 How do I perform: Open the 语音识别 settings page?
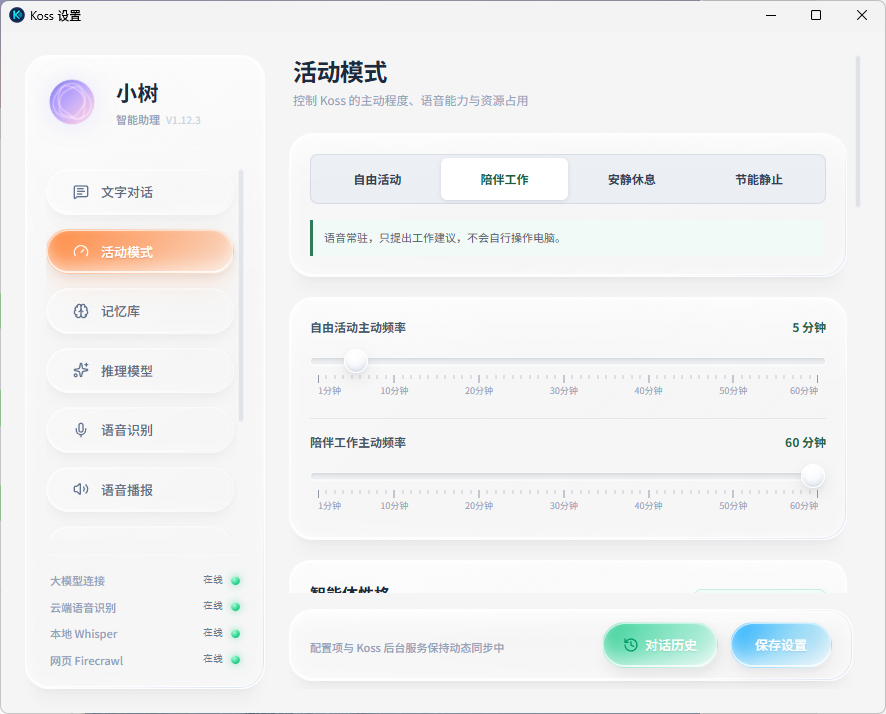[x=140, y=430]
